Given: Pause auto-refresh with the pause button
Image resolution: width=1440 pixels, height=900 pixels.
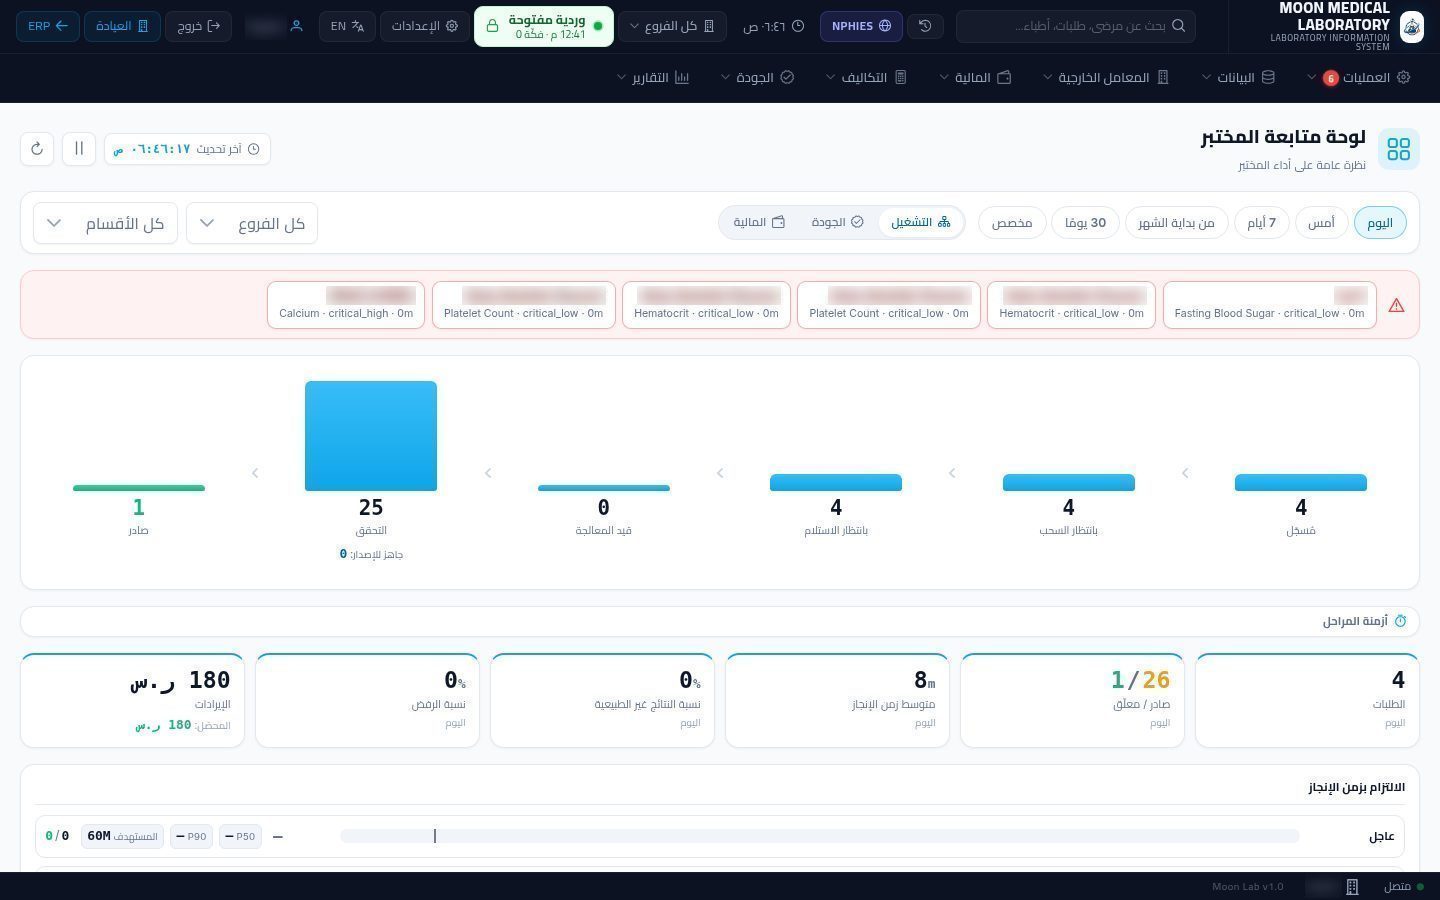Looking at the screenshot, I should tap(79, 149).
